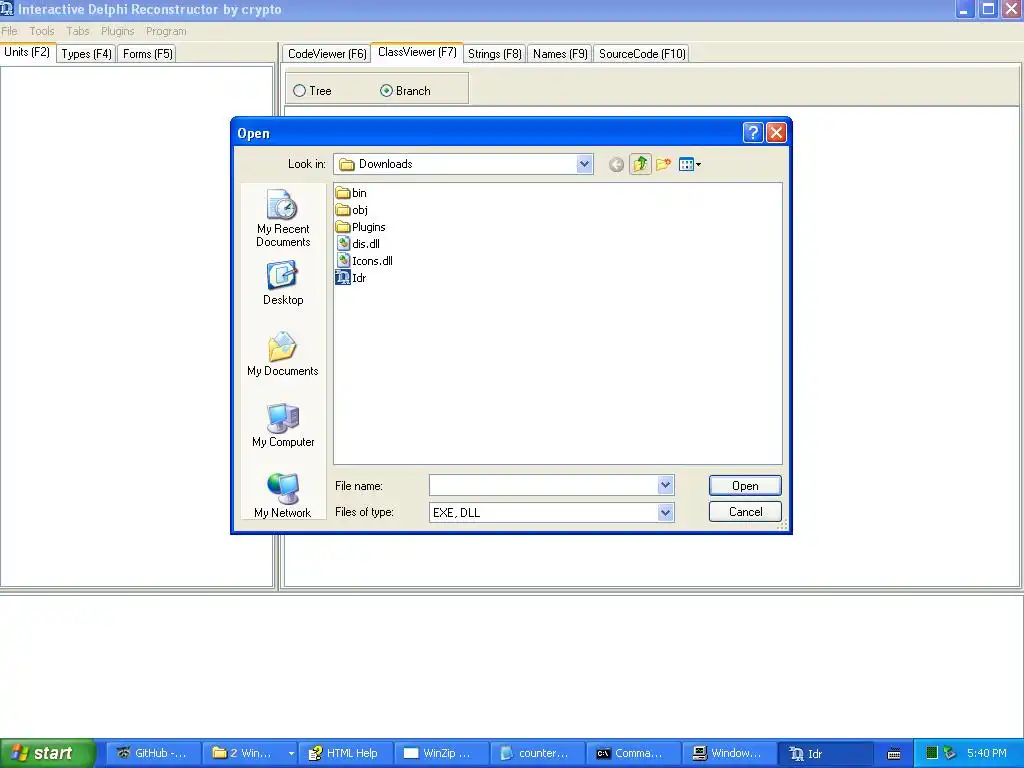Open the Tabs menu
Screen dimensions: 1024x768
click(x=78, y=31)
